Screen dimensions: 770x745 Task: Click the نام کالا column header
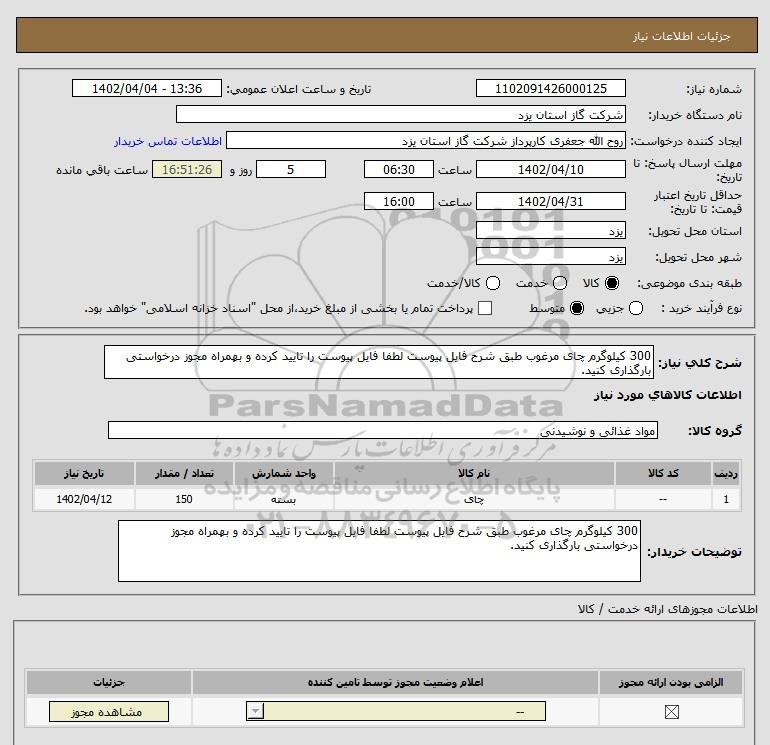click(x=474, y=473)
